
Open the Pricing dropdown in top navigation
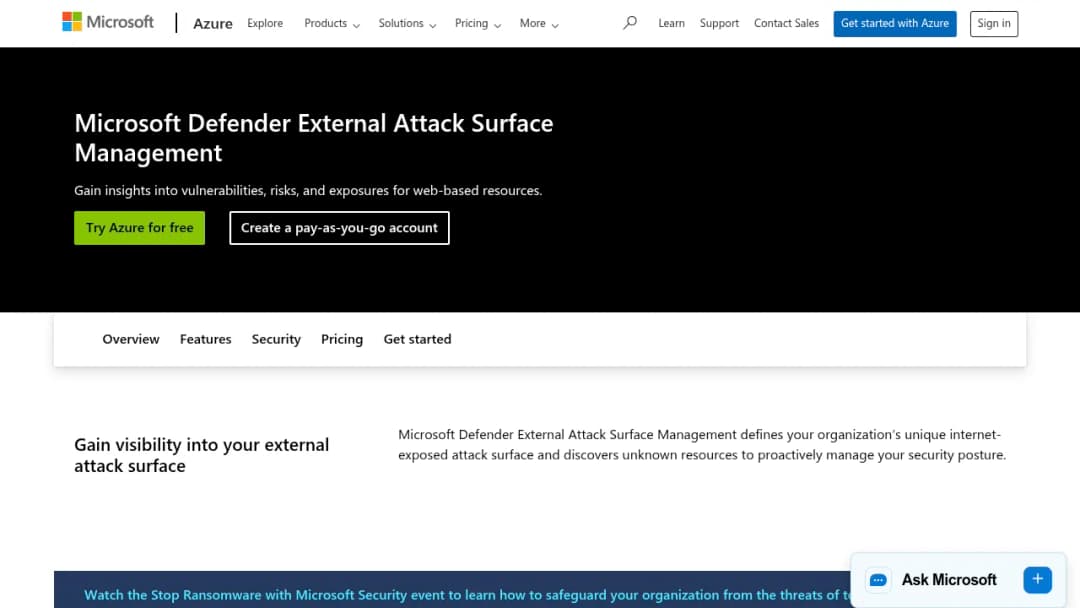tap(478, 23)
